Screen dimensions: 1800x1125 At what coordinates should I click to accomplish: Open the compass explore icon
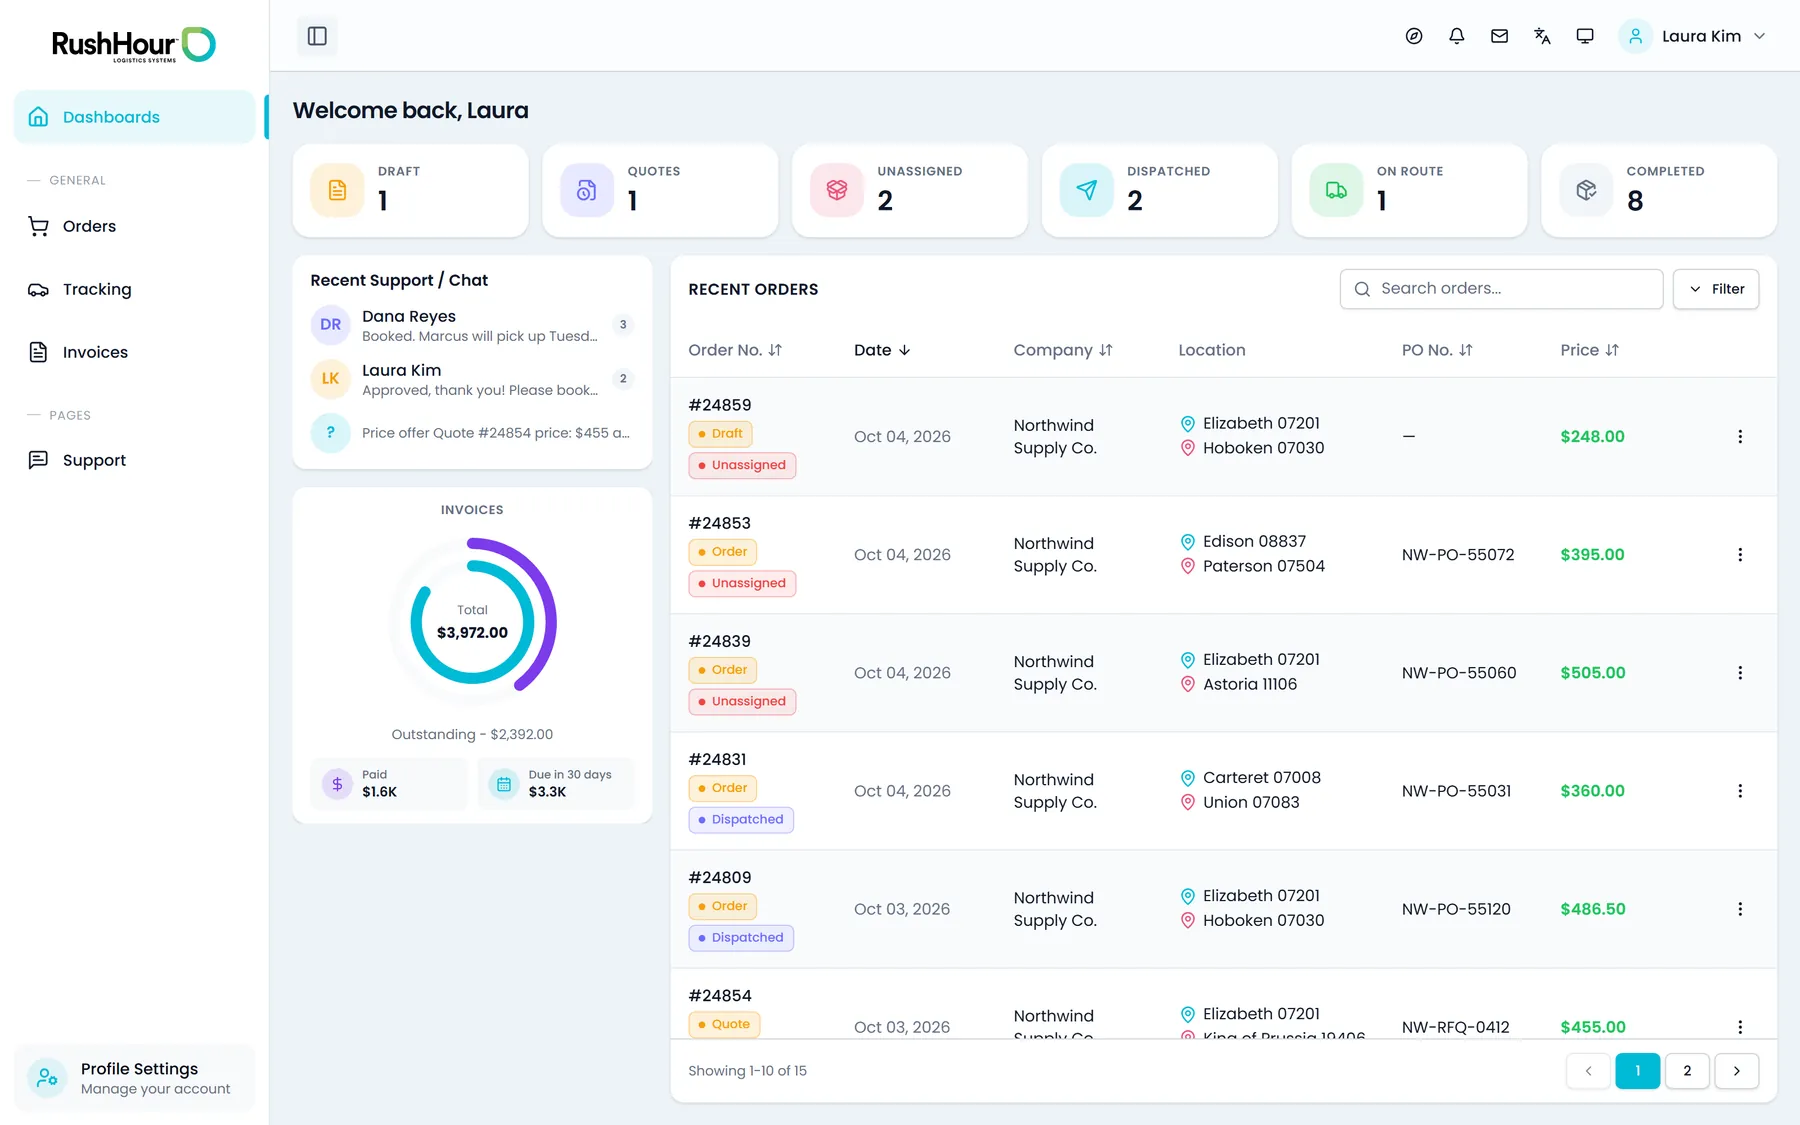click(x=1414, y=36)
